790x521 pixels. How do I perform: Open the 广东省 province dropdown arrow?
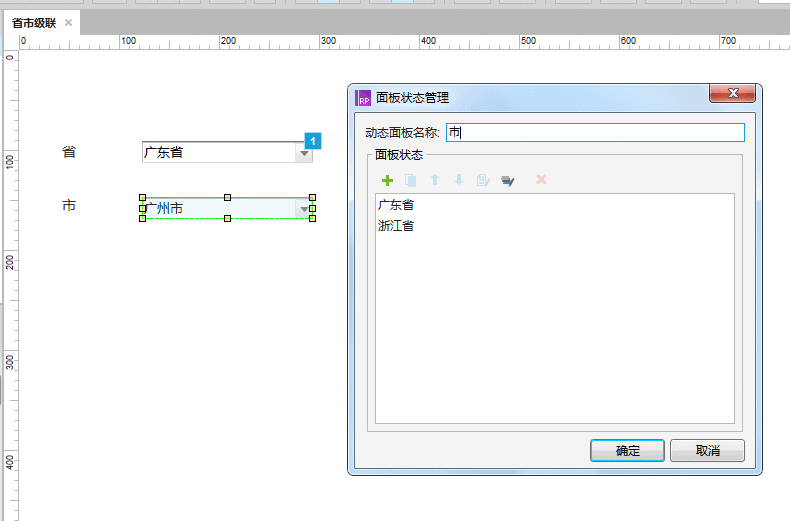point(304,153)
